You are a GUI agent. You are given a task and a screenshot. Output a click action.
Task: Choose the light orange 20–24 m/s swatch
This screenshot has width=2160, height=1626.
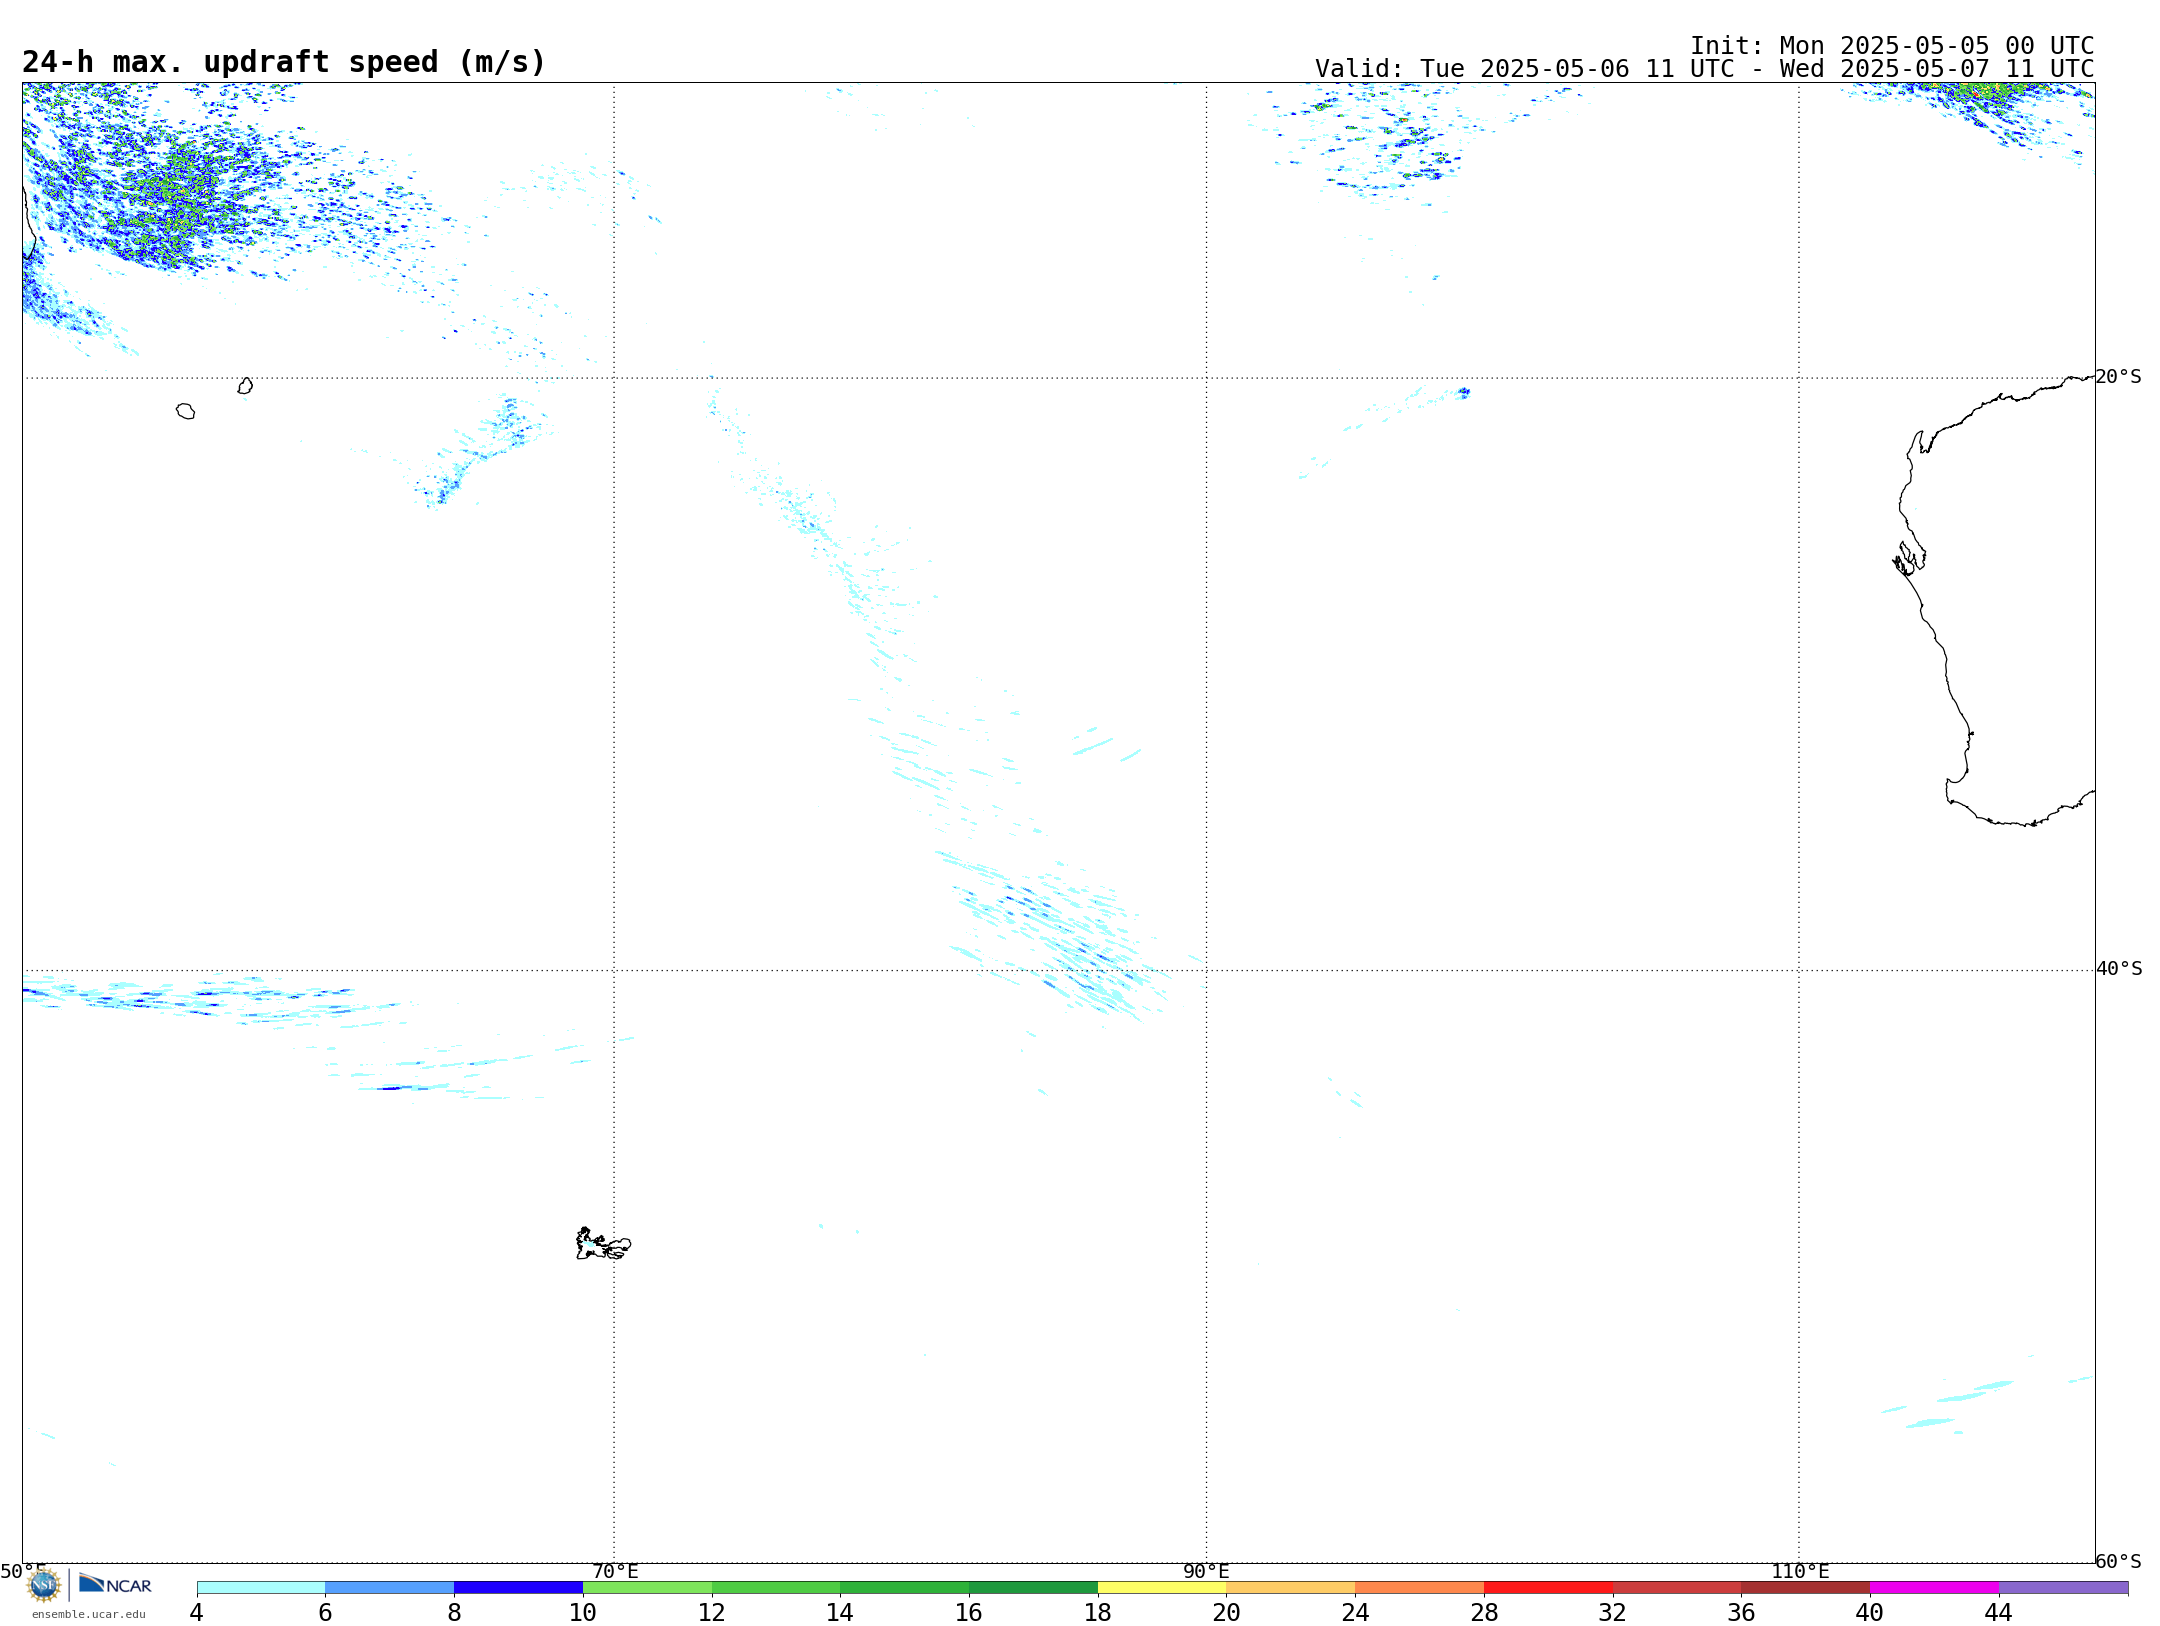[x=1291, y=1588]
